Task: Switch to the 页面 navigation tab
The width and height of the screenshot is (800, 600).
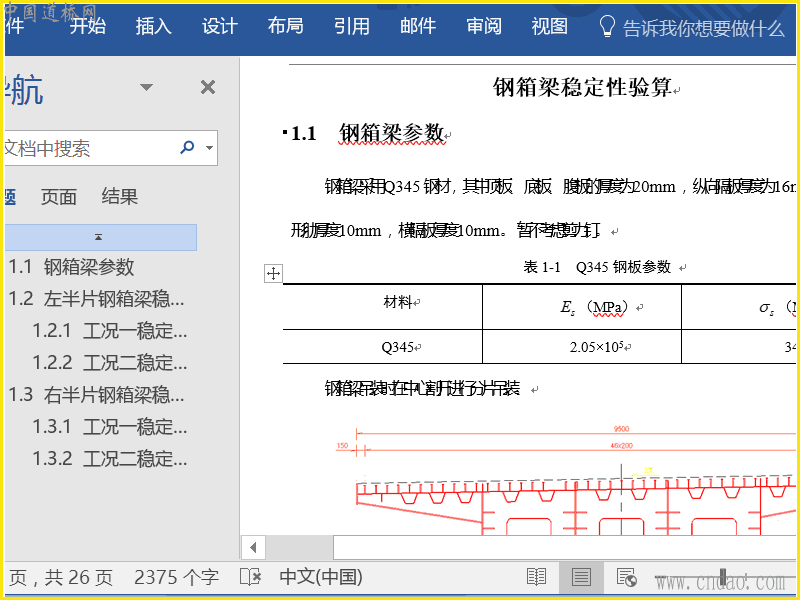Action: coord(59,197)
